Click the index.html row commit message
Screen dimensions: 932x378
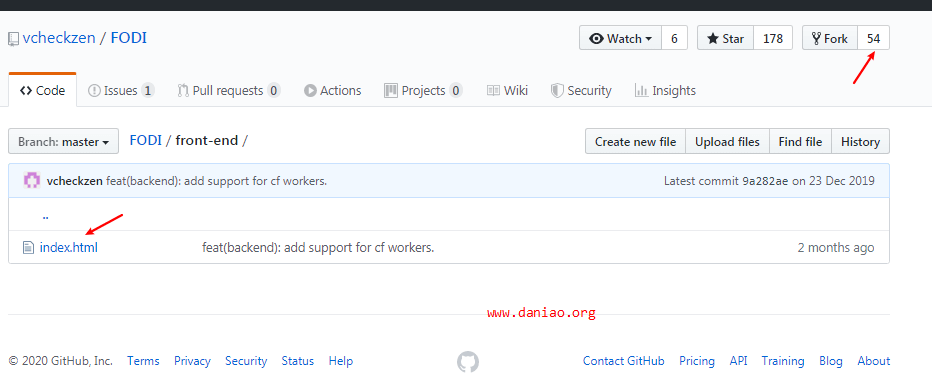click(x=318, y=247)
